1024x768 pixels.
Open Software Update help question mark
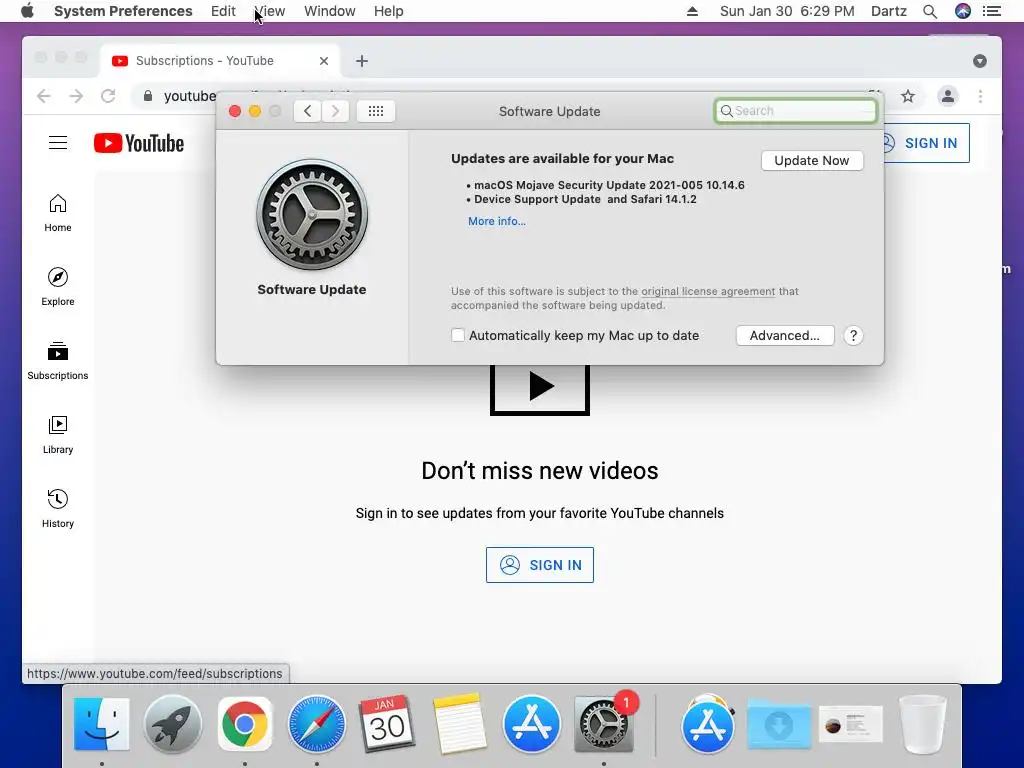coord(853,336)
